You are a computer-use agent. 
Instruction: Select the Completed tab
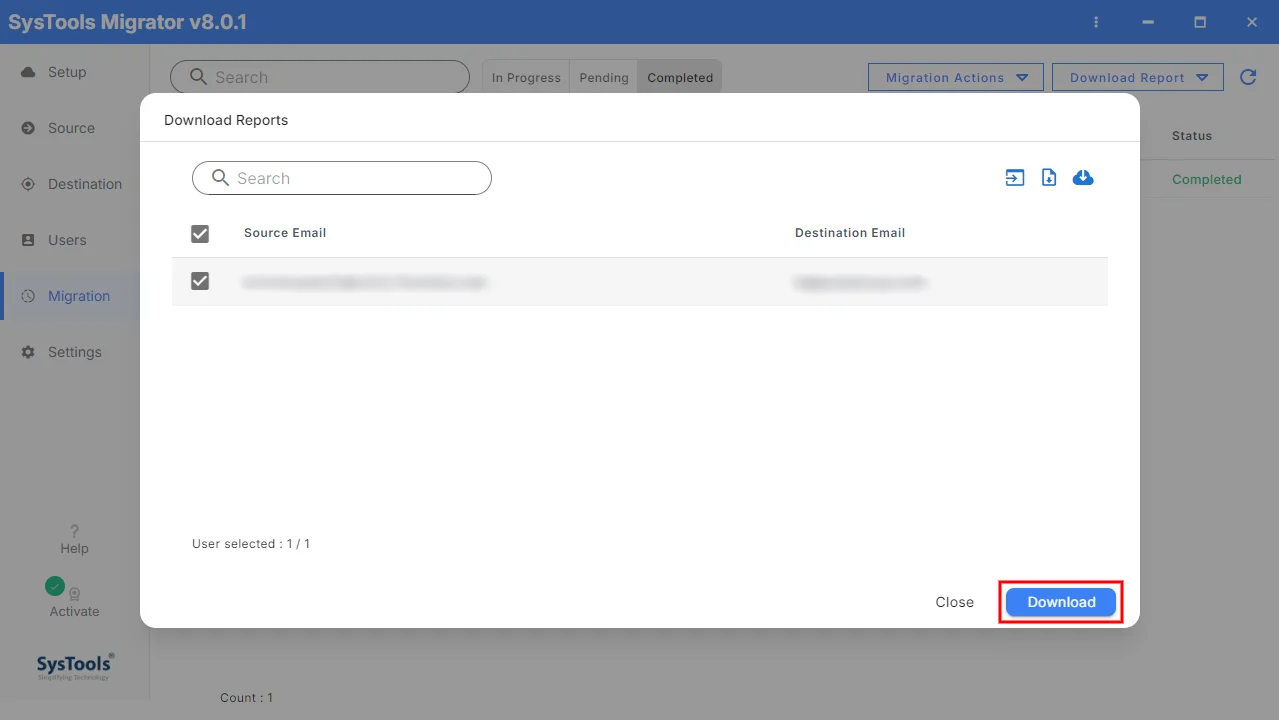pyautogui.click(x=680, y=77)
